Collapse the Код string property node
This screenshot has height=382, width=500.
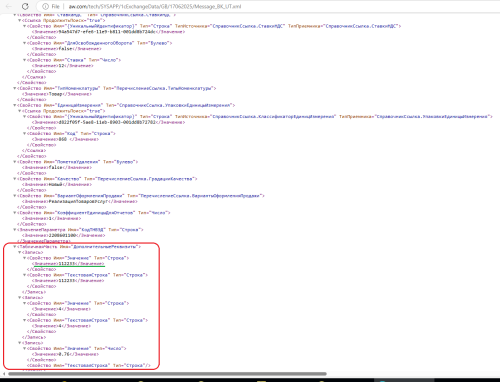(24, 133)
